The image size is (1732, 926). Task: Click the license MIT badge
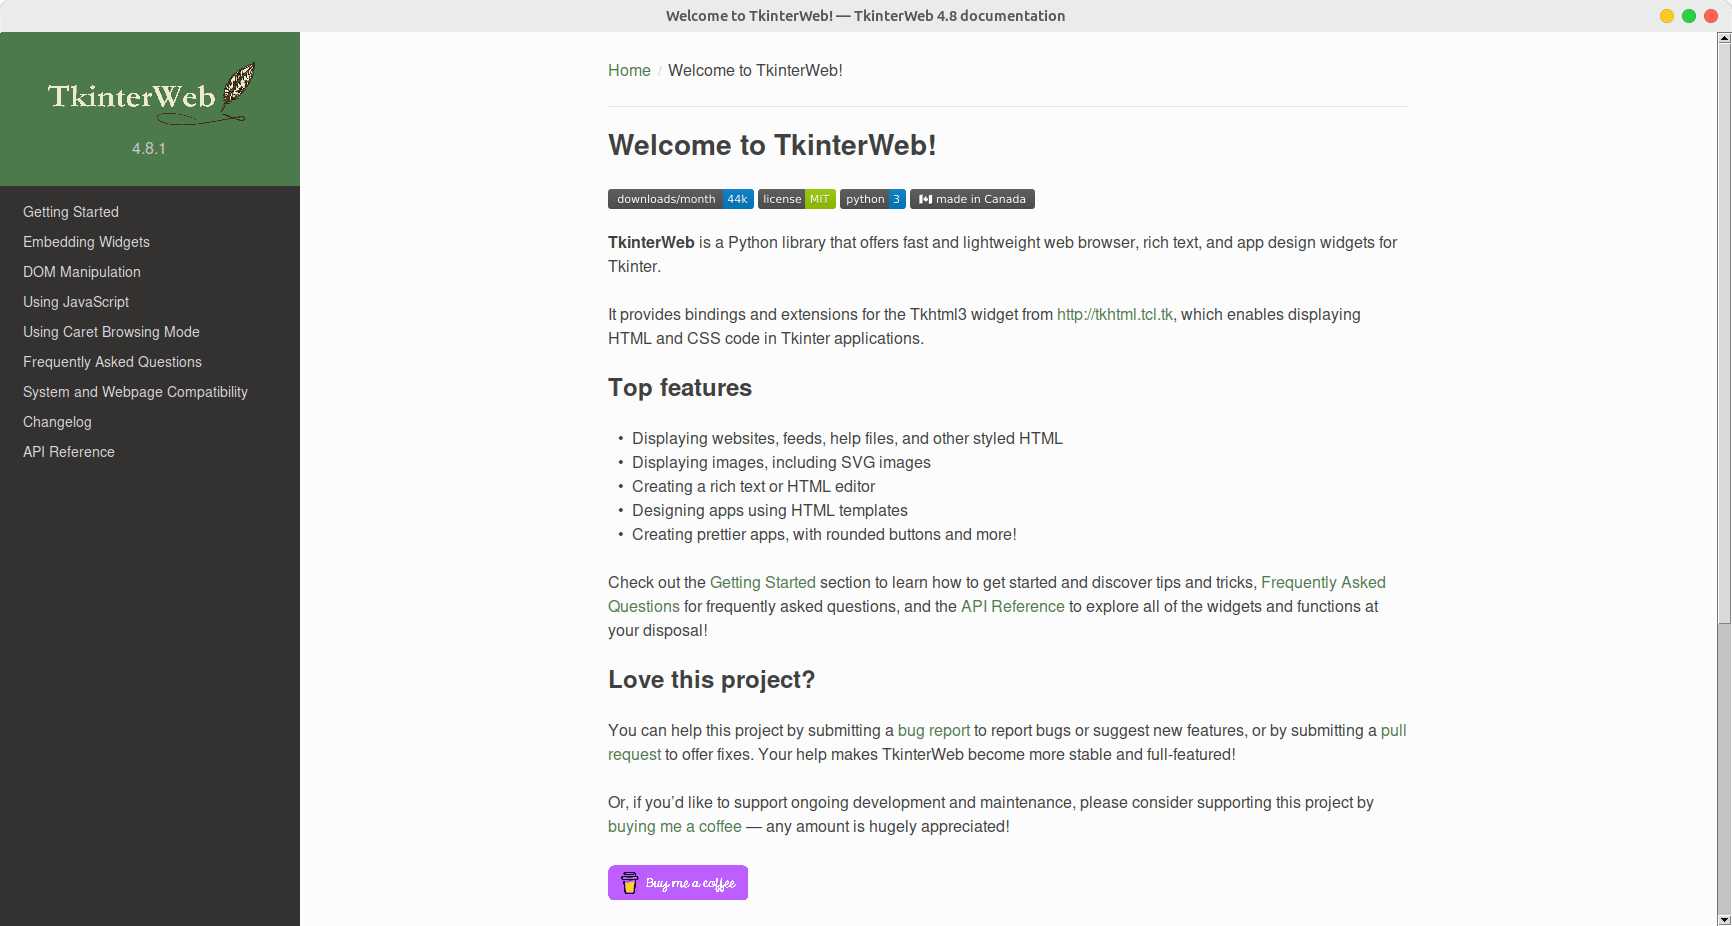point(797,199)
